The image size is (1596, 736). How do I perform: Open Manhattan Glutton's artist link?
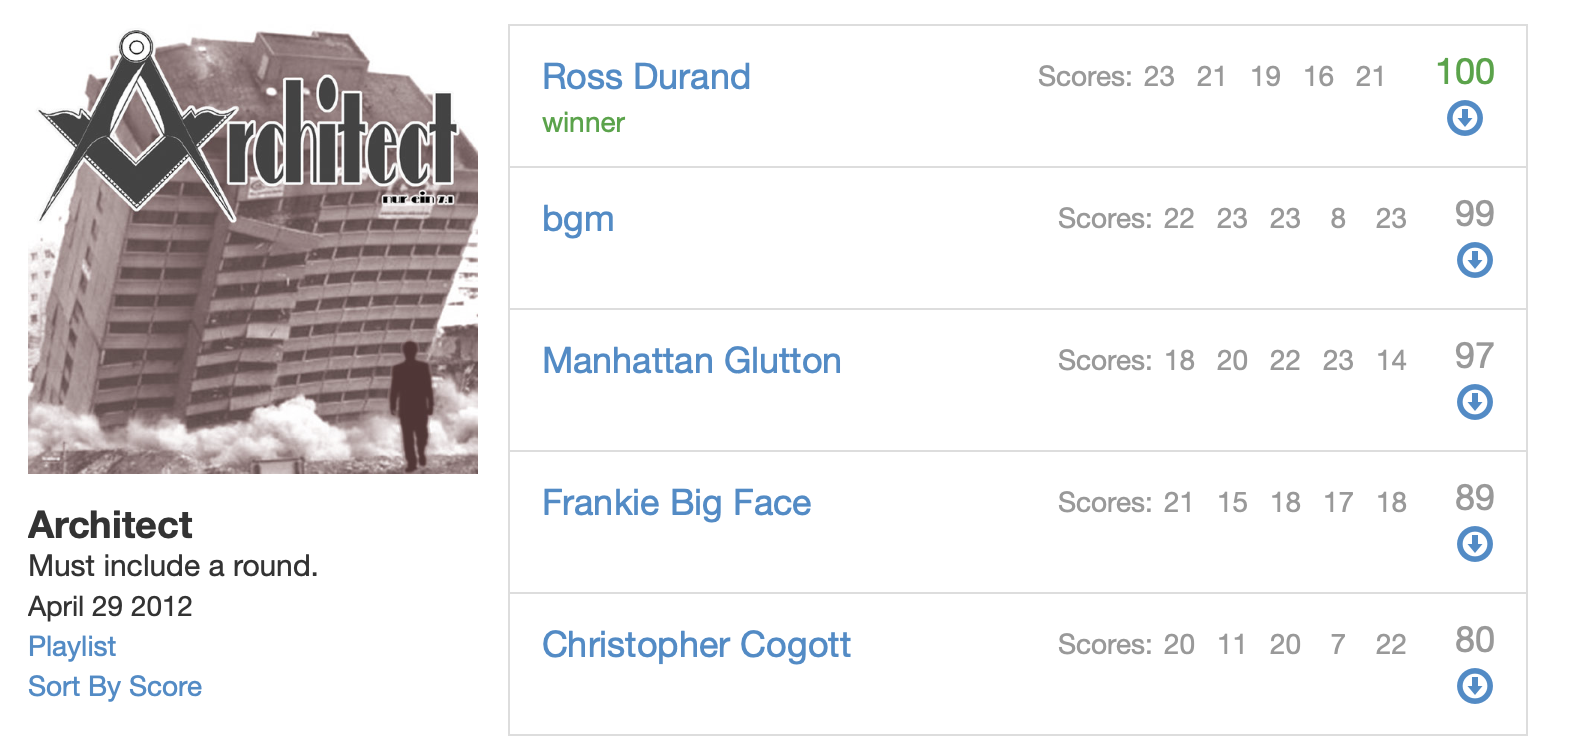(692, 361)
